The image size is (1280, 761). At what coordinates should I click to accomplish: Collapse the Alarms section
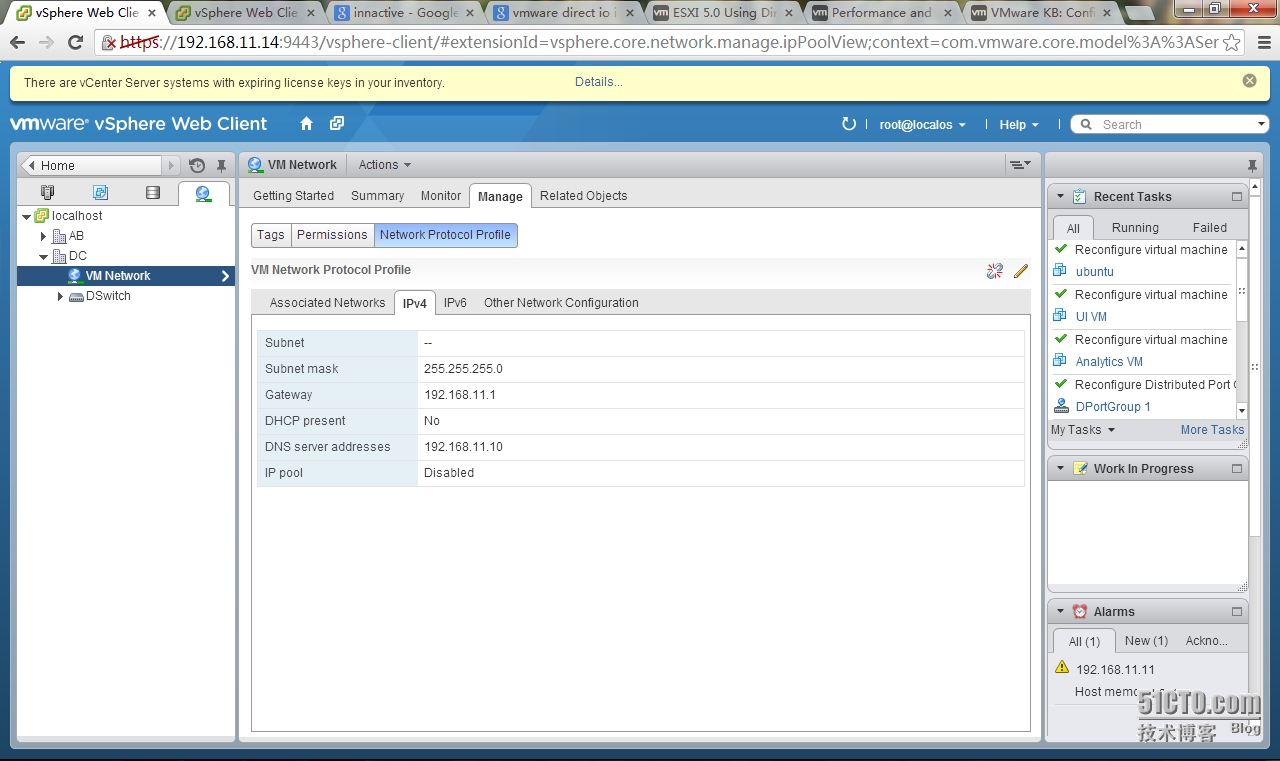(x=1061, y=612)
